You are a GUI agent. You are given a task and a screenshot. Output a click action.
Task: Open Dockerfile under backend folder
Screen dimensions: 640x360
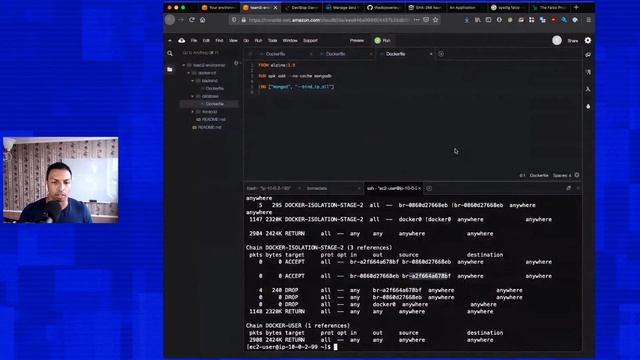coord(214,89)
